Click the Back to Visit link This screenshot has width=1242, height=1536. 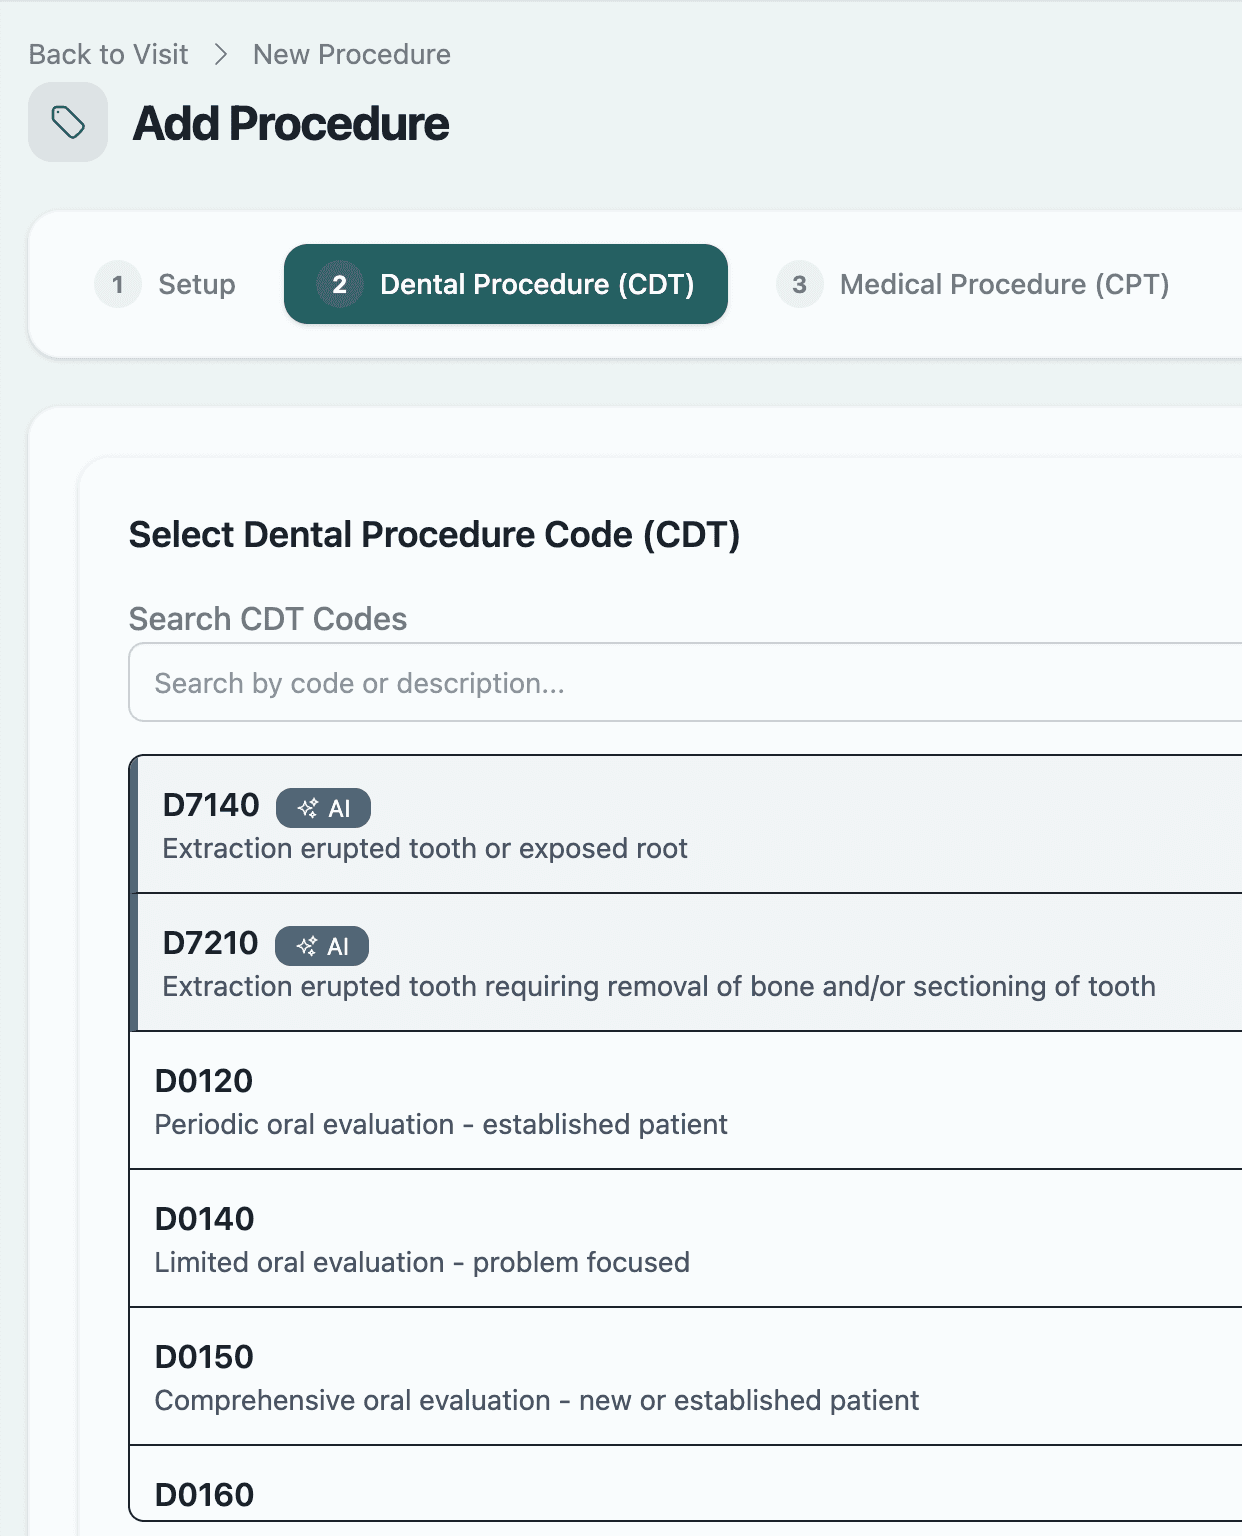(107, 53)
